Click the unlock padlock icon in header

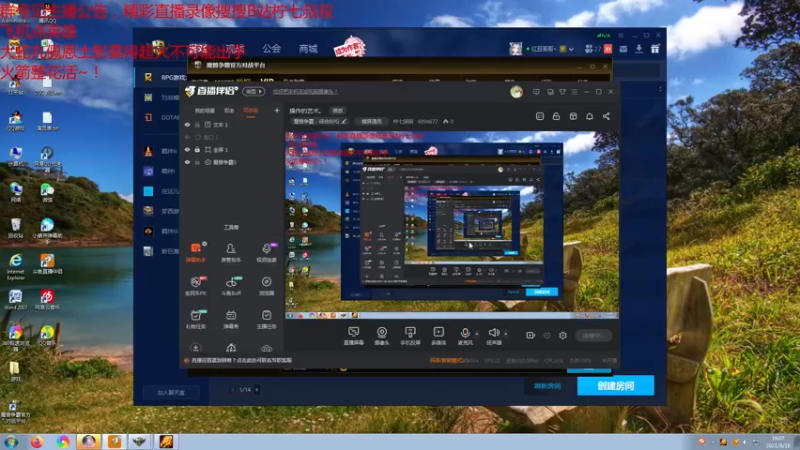[x=556, y=116]
